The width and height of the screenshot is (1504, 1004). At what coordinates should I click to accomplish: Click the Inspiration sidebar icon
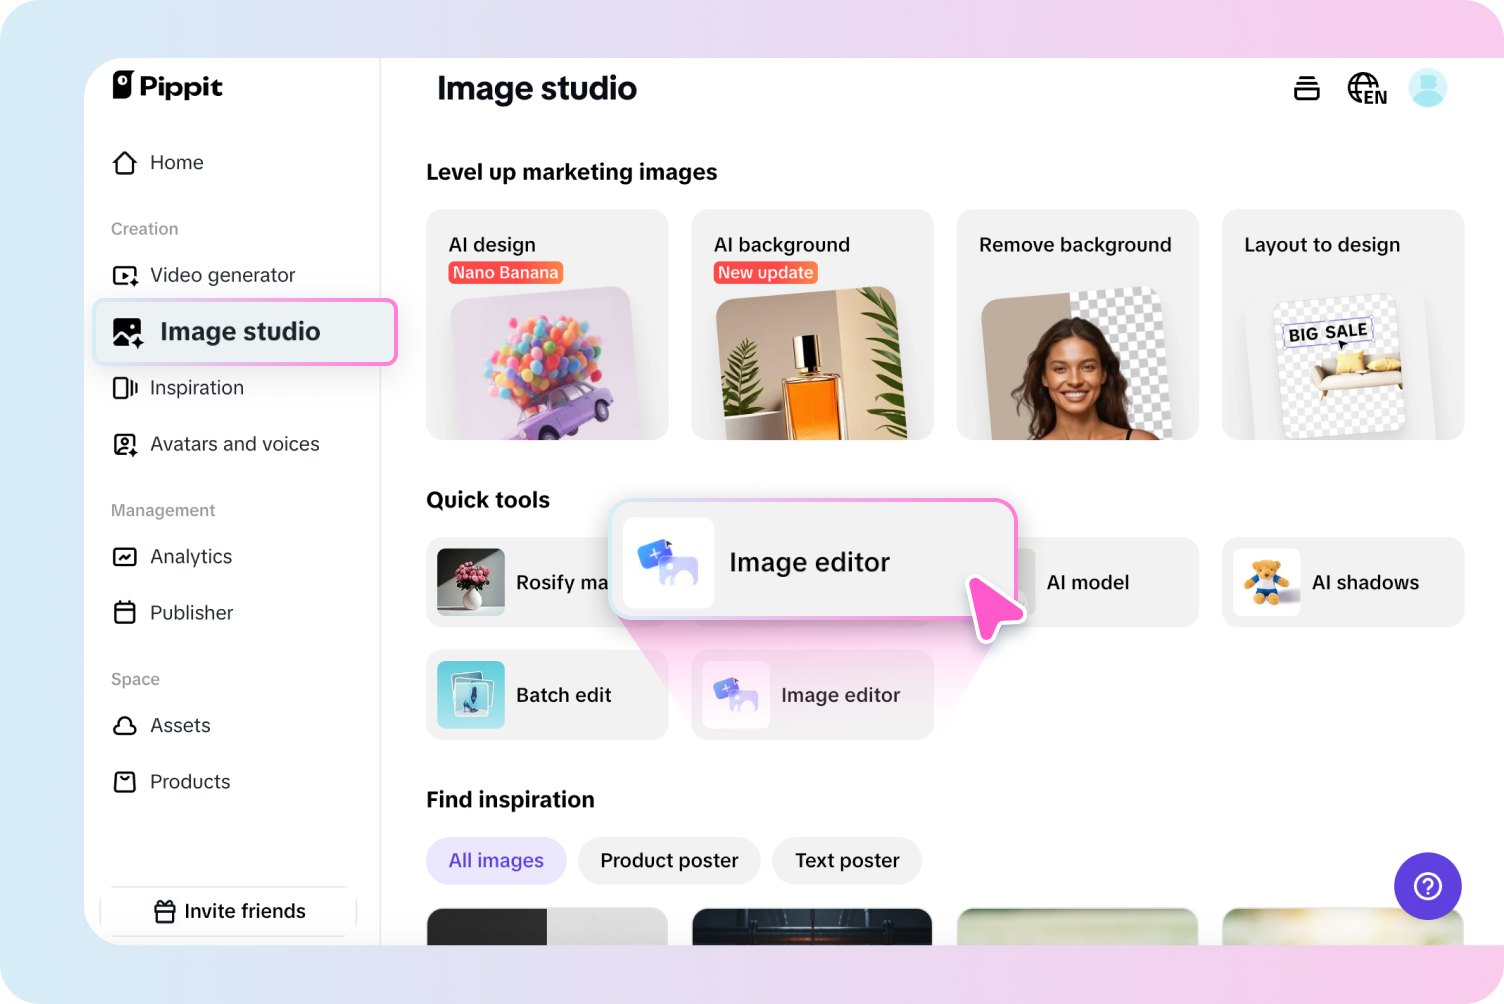pyautogui.click(x=125, y=388)
